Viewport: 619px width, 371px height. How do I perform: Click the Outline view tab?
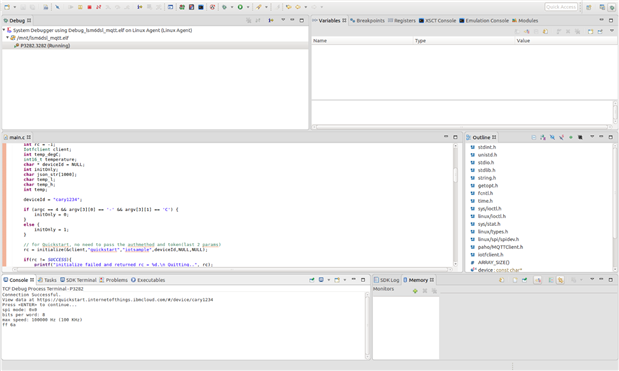point(481,137)
